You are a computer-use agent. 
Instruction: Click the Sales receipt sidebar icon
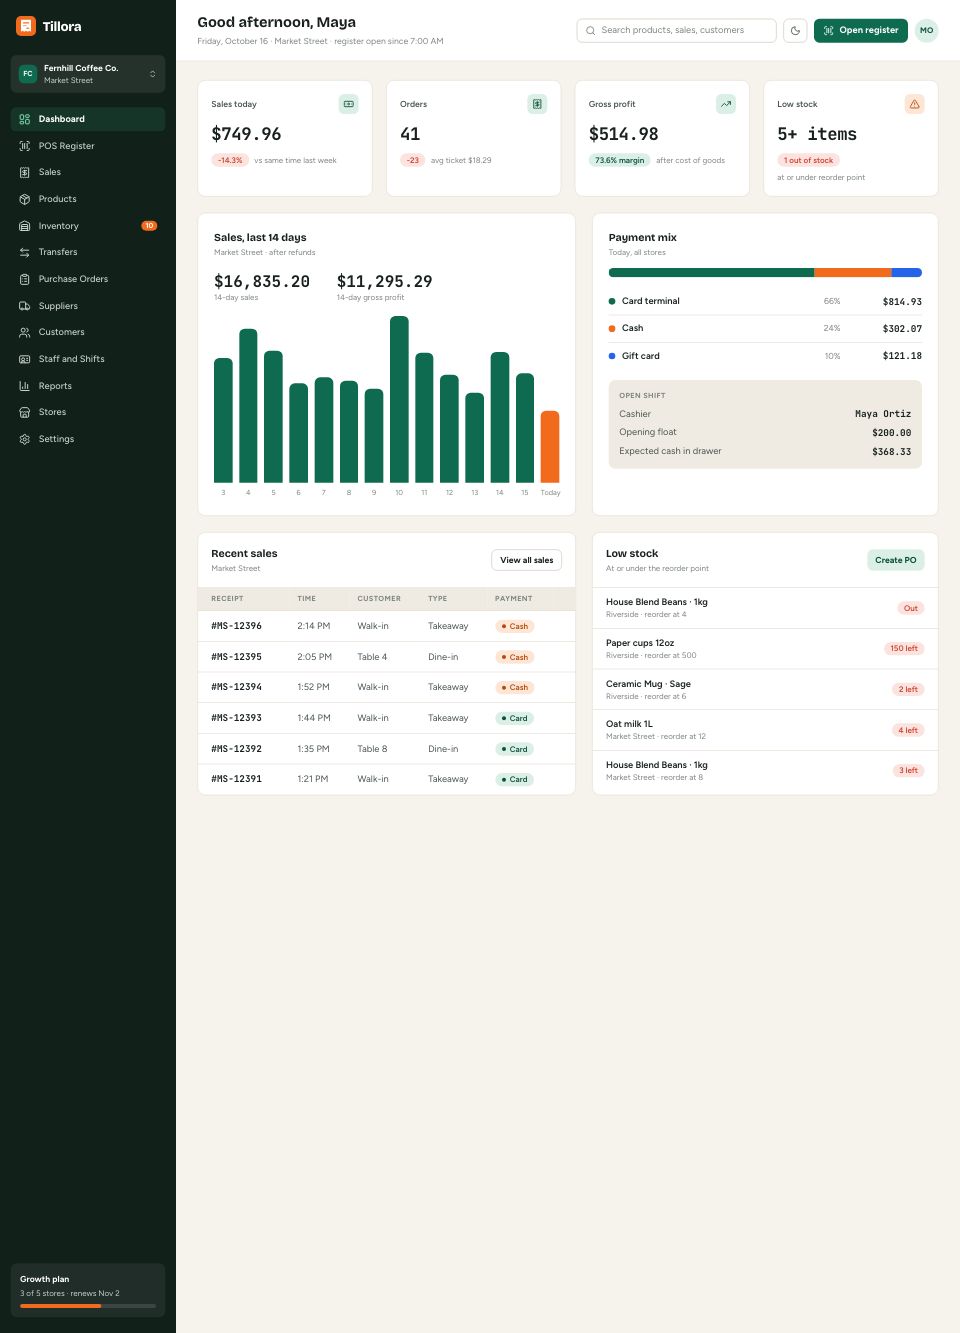(25, 172)
